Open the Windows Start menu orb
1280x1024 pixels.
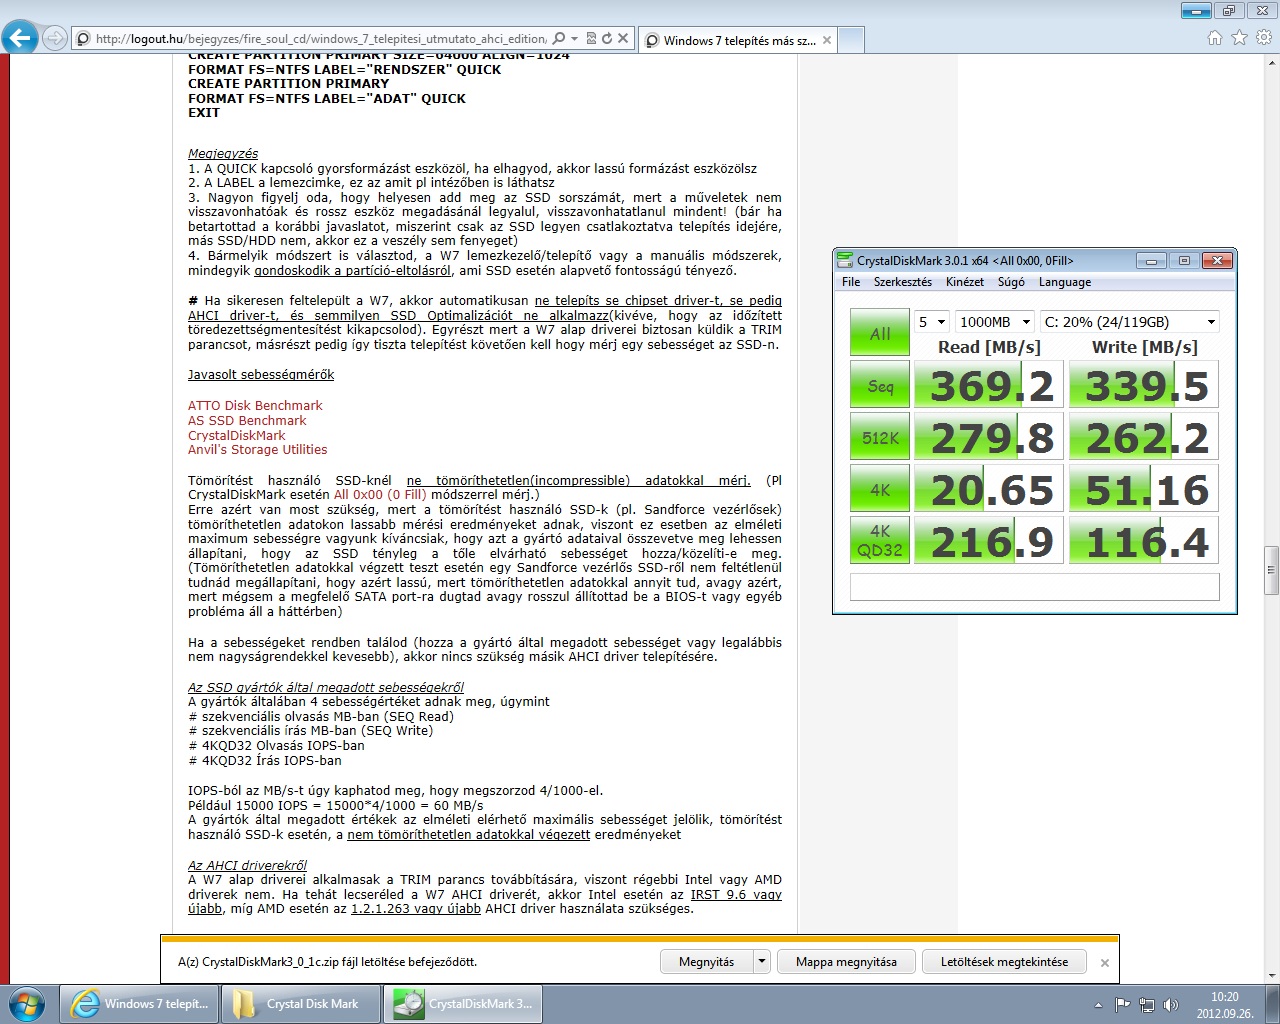click(26, 1004)
